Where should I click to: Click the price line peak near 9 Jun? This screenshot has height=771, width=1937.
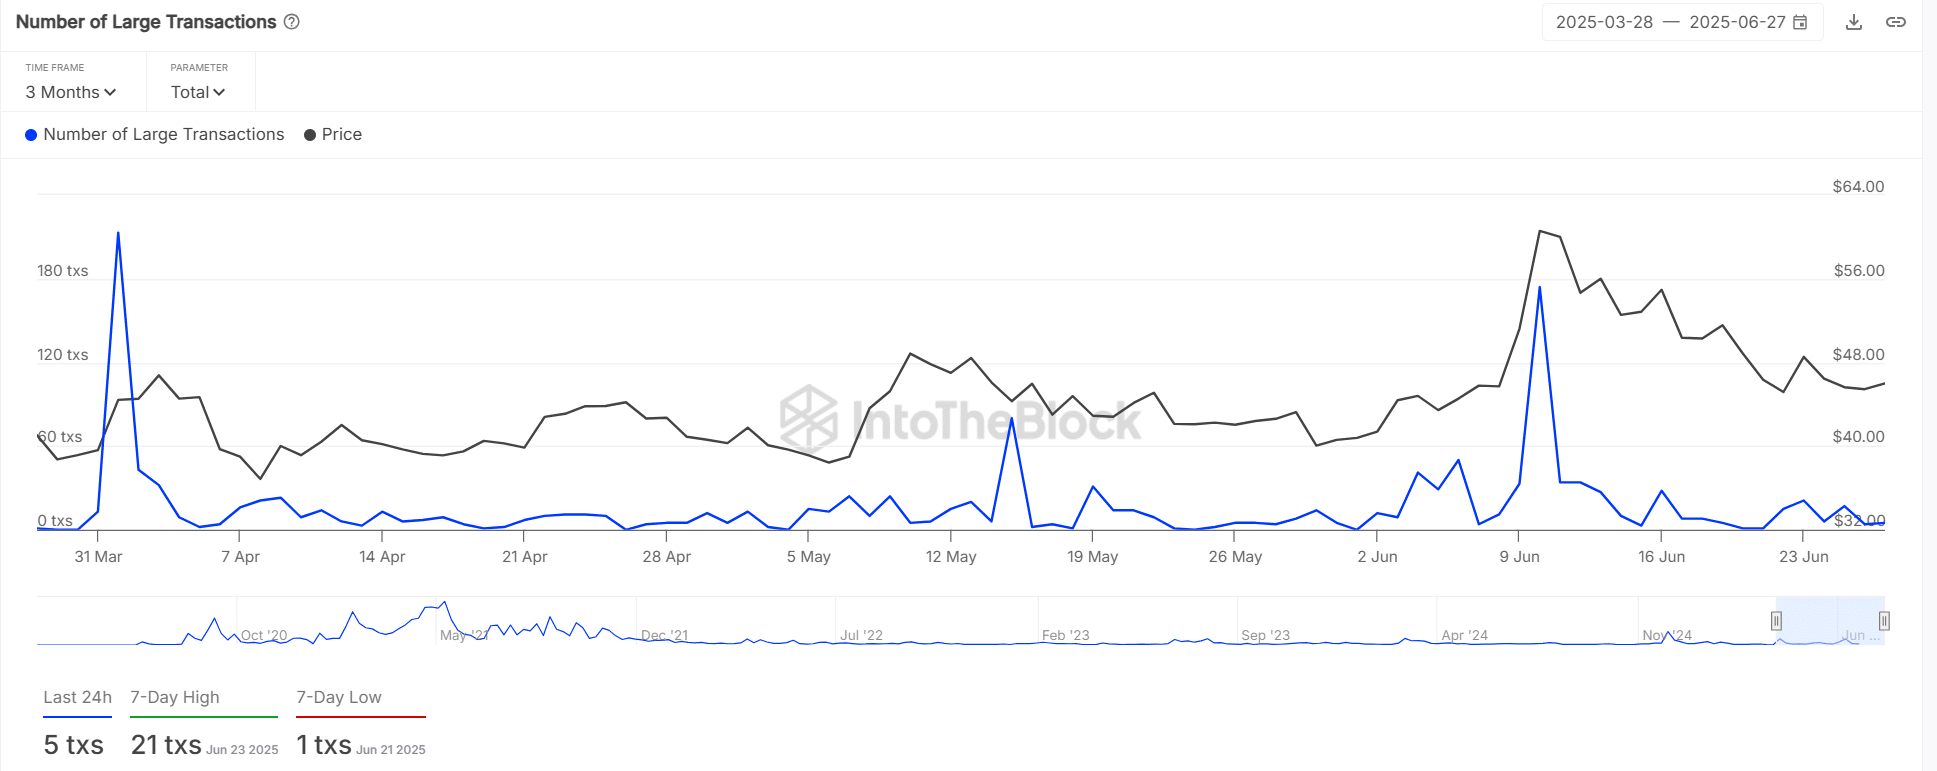coord(1540,231)
